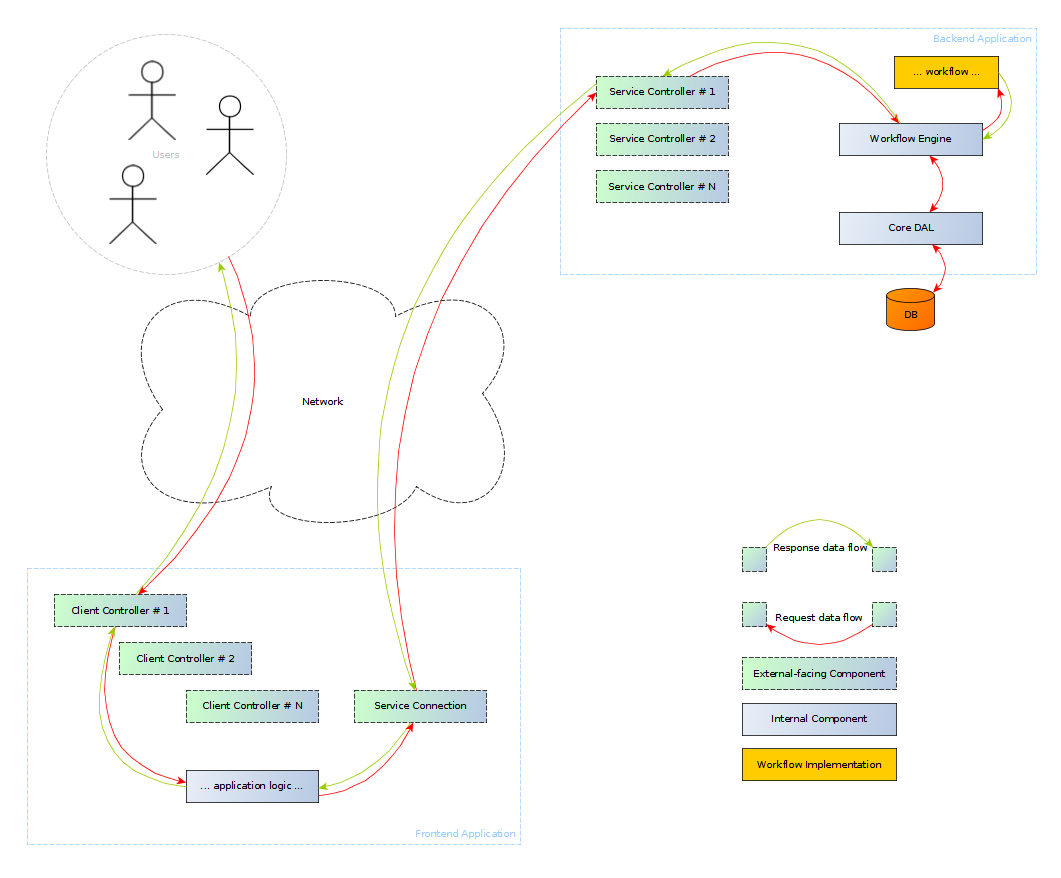This screenshot has height=878, width=1061.
Task: Click the orange Workflow Implementation legend swatch
Action: 819,764
